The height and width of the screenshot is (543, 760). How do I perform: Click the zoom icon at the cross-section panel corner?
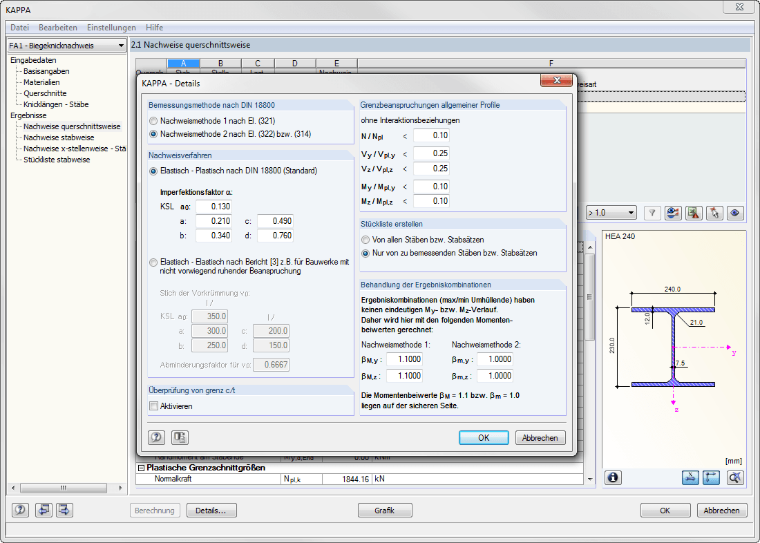[735, 478]
